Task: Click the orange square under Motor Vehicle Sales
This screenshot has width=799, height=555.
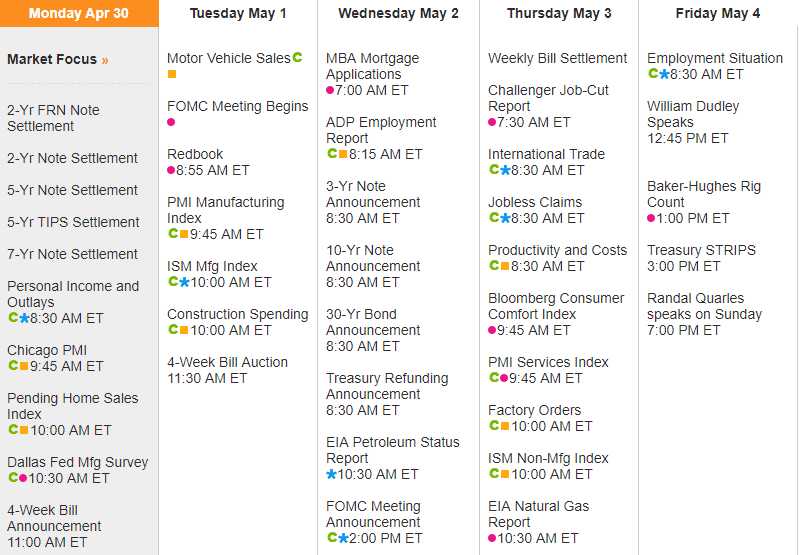Action: coord(172,74)
